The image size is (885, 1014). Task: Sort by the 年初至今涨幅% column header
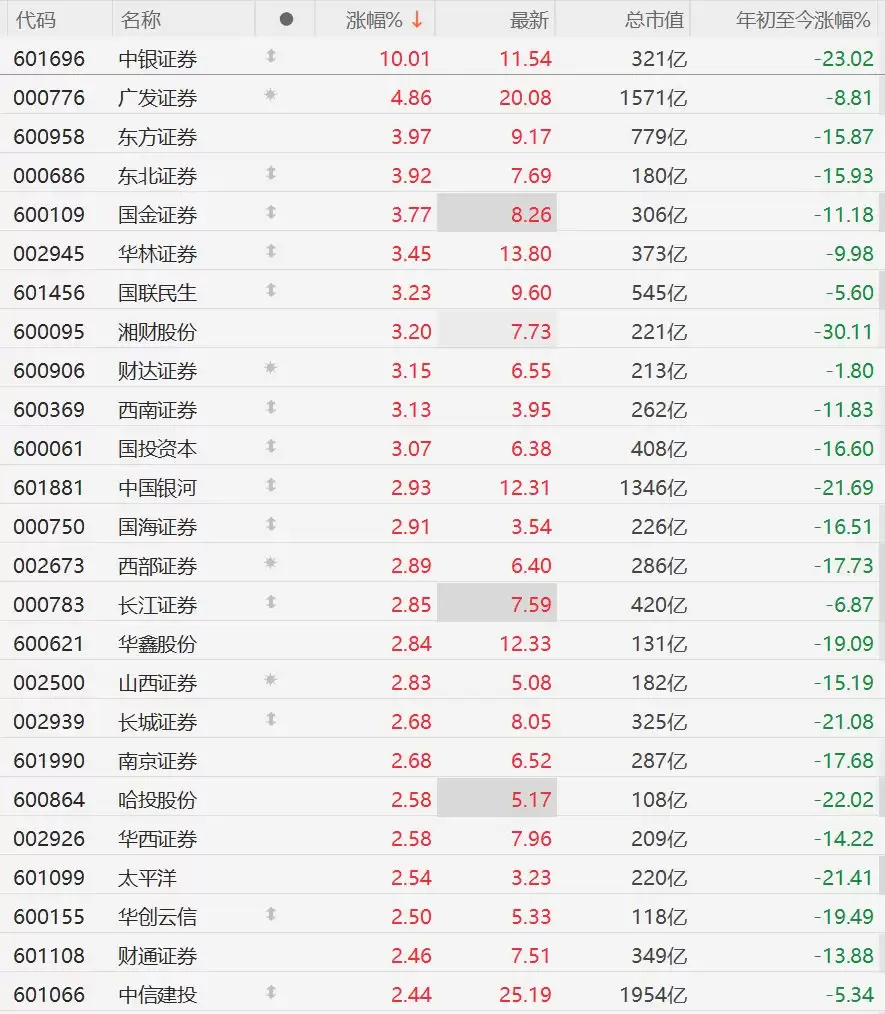pos(803,20)
